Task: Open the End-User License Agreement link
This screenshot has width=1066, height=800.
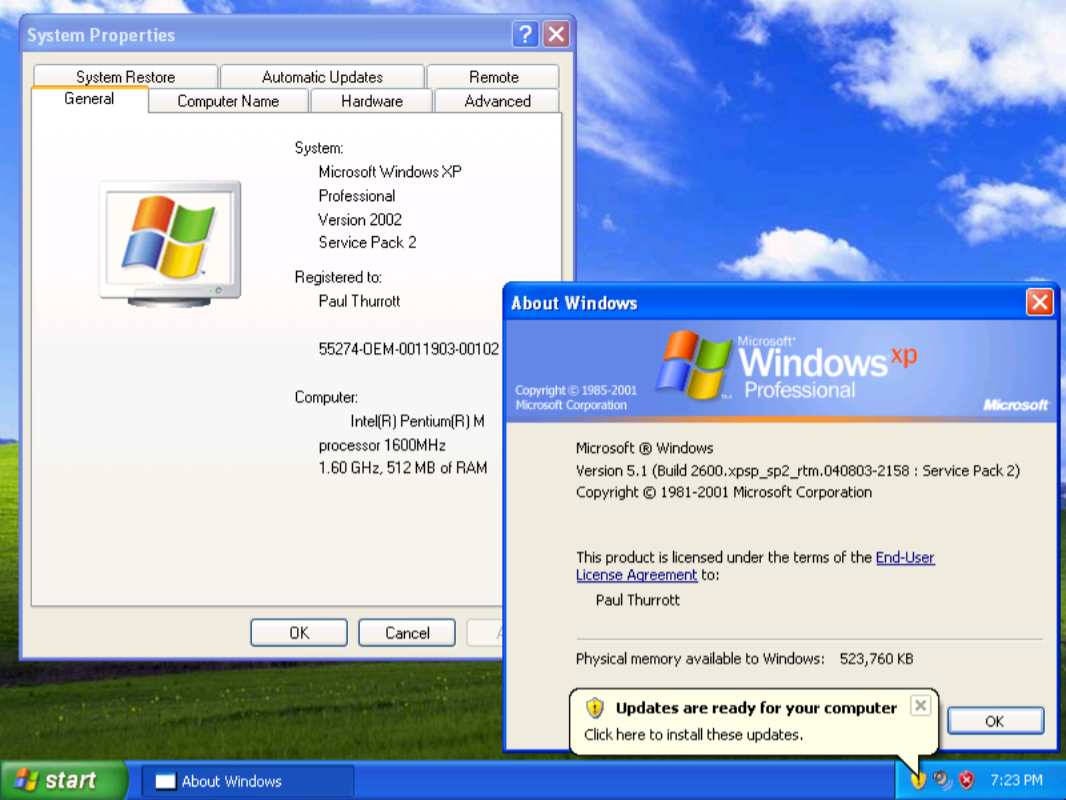Action: [x=905, y=558]
